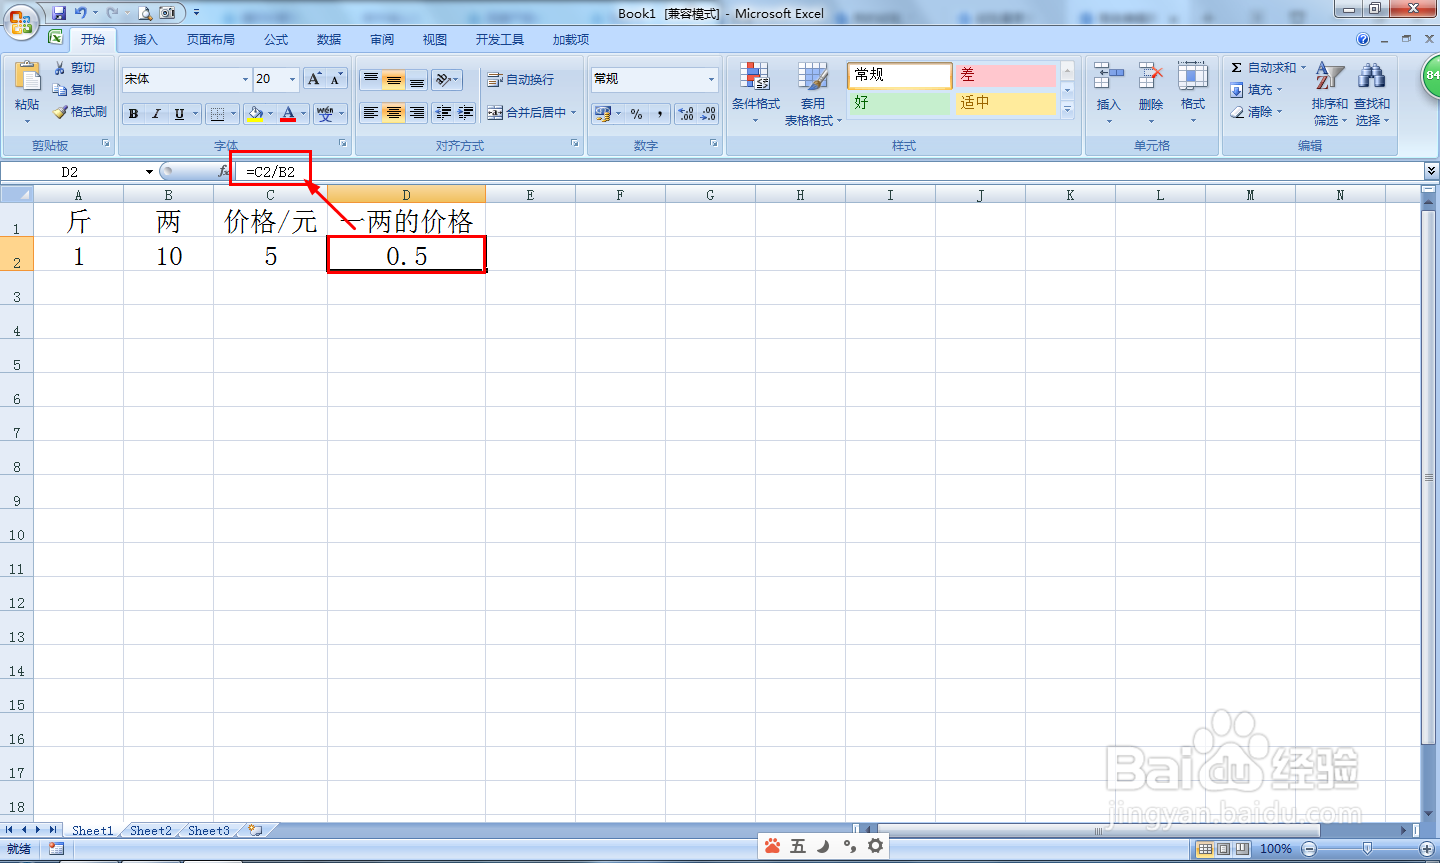This screenshot has width=1440, height=863.
Task: Open 条件格式 conditional formatting
Action: (x=755, y=93)
